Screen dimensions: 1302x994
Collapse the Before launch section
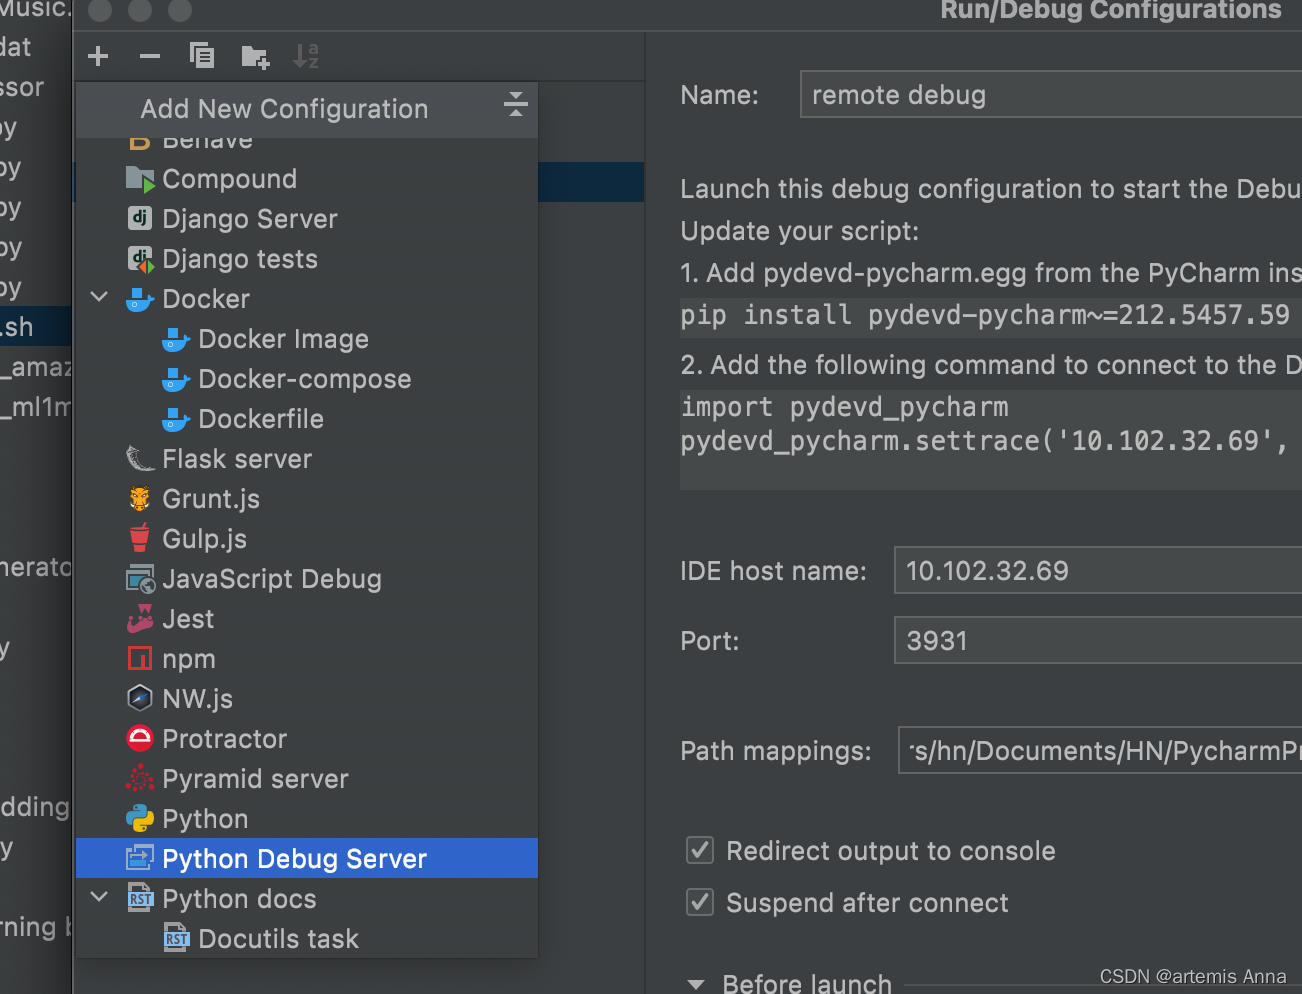tap(696, 984)
